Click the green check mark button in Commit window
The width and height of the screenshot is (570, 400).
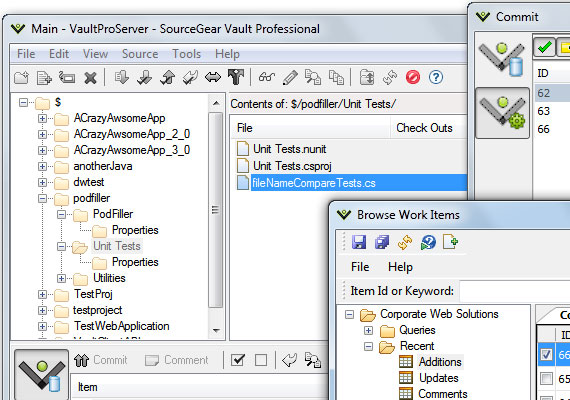click(x=544, y=47)
